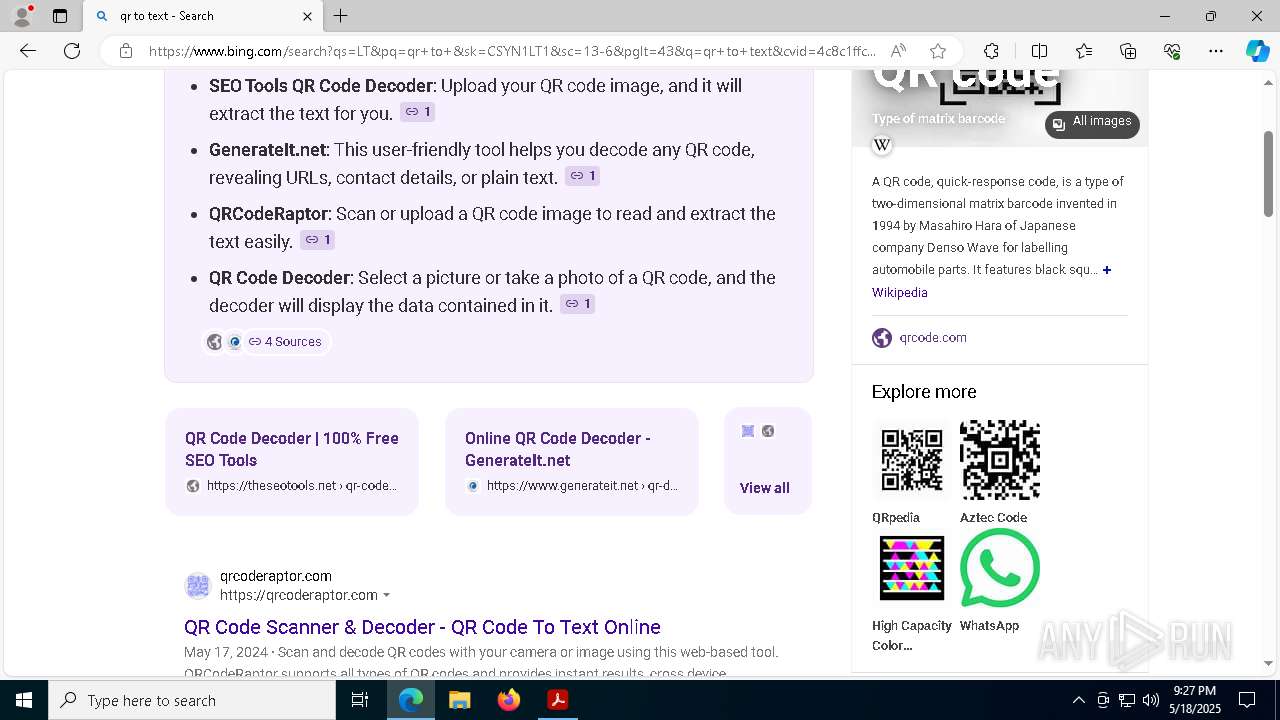Image resolution: width=1280 pixels, height=720 pixels.
Task: Click scrollbar down arrow
Action: click(x=1269, y=663)
